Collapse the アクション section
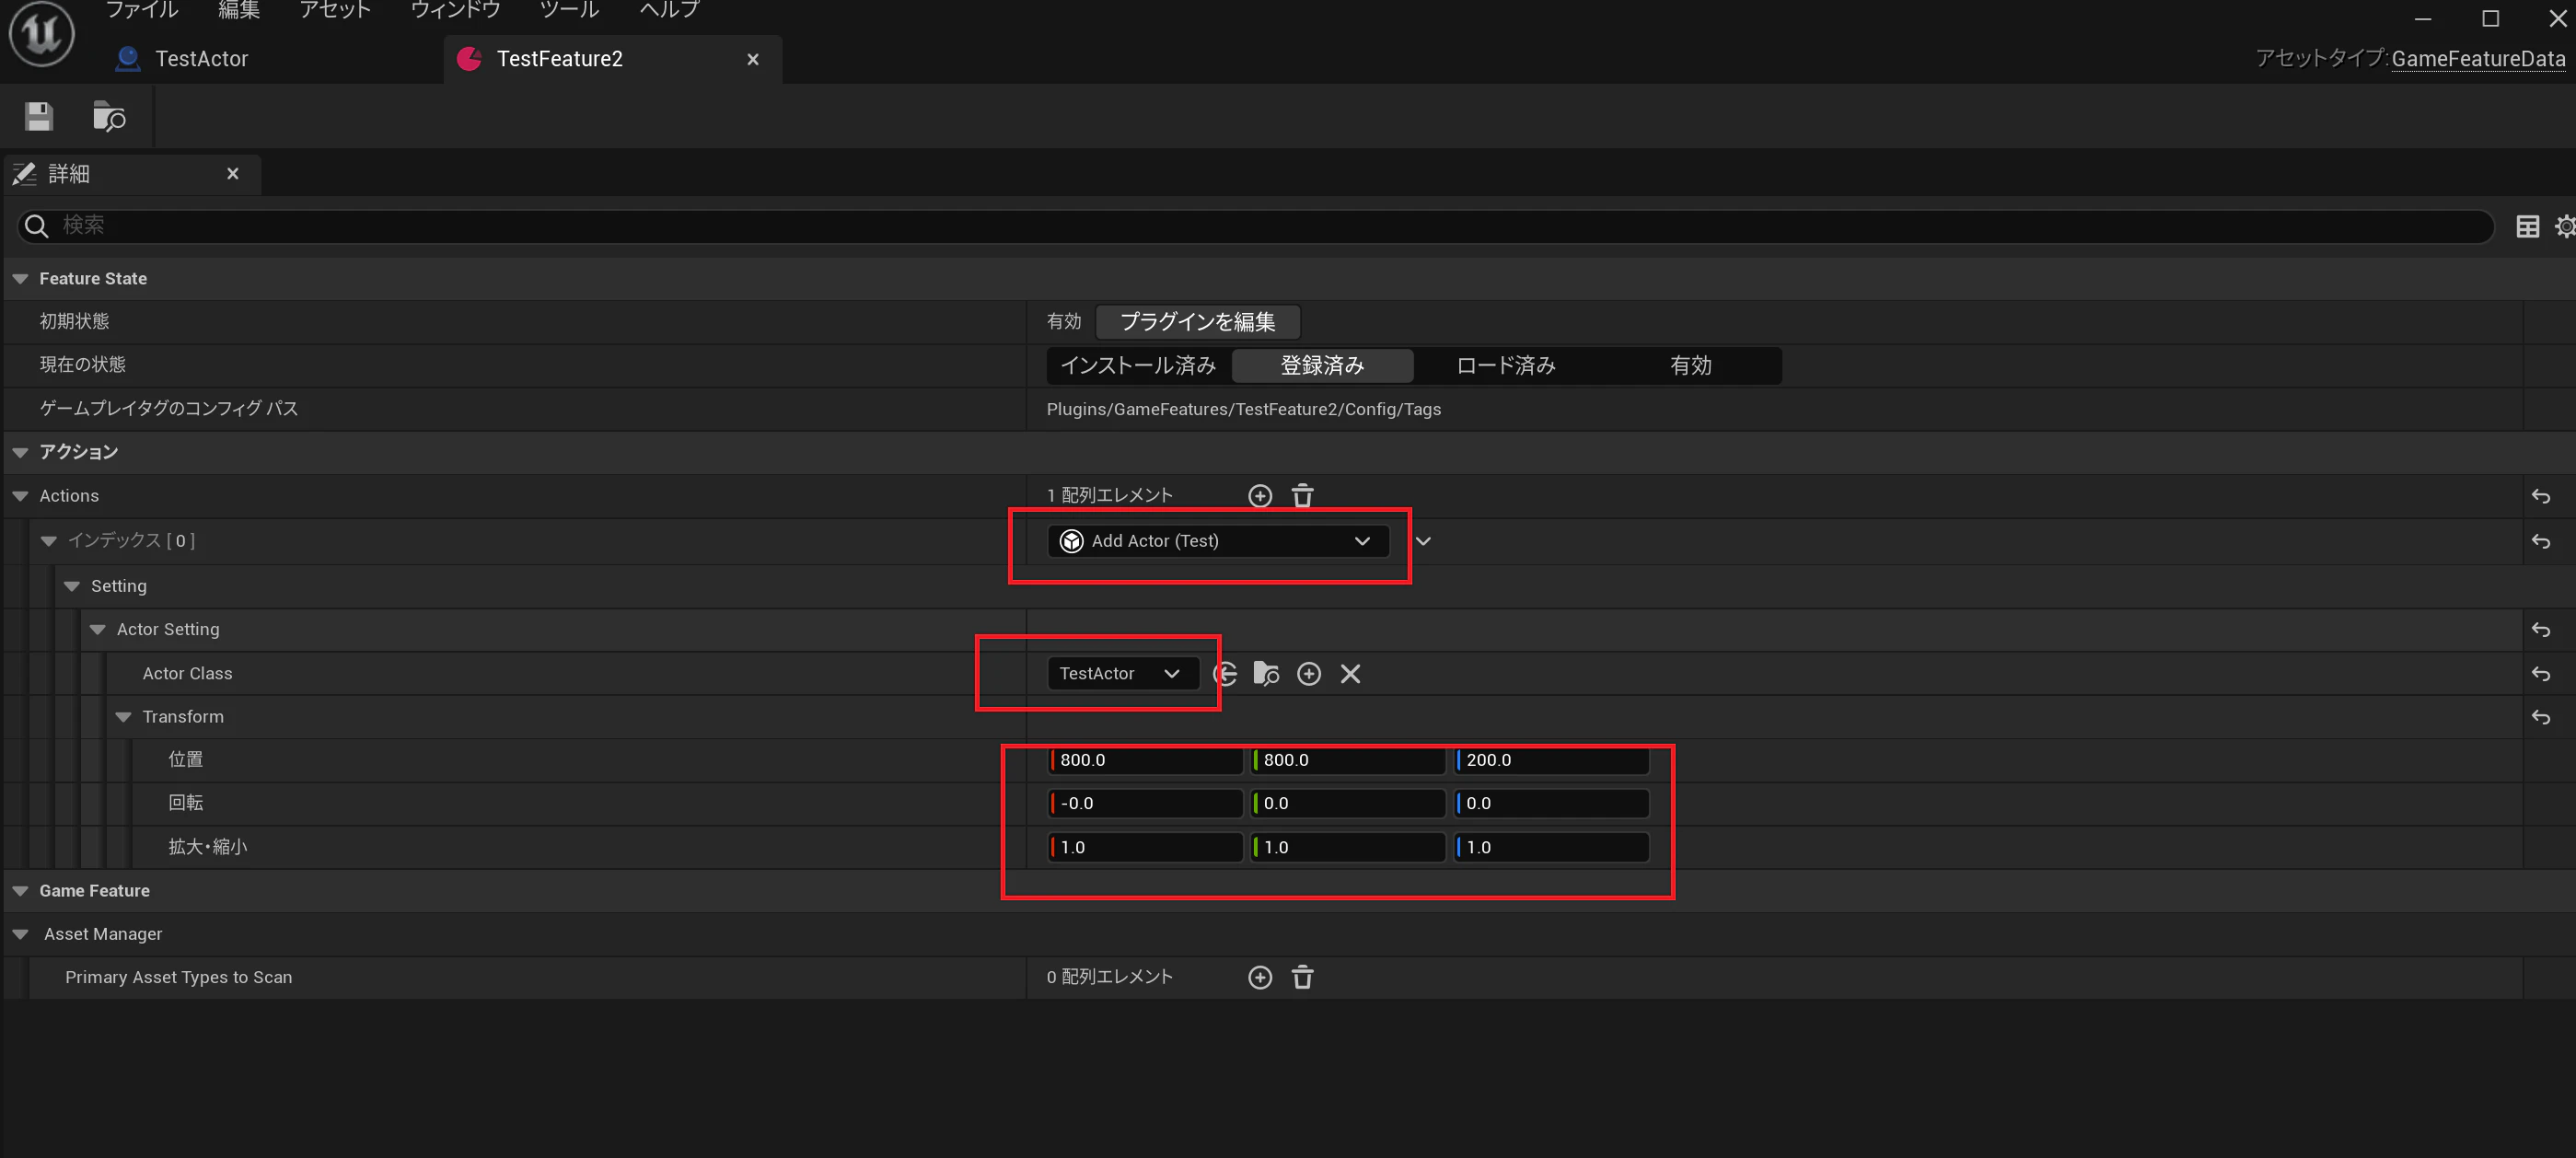Image resolution: width=2576 pixels, height=1158 pixels. coord(20,452)
